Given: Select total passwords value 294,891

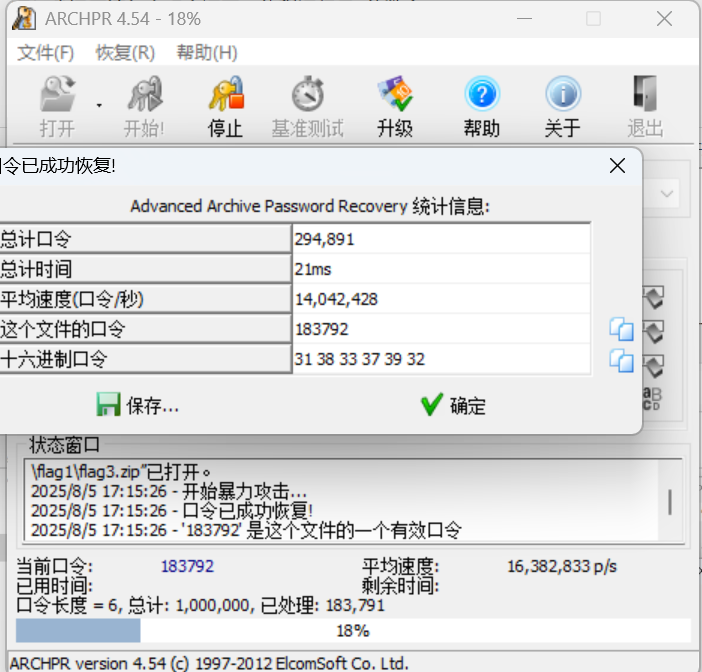Looking at the screenshot, I should tap(441, 239).
